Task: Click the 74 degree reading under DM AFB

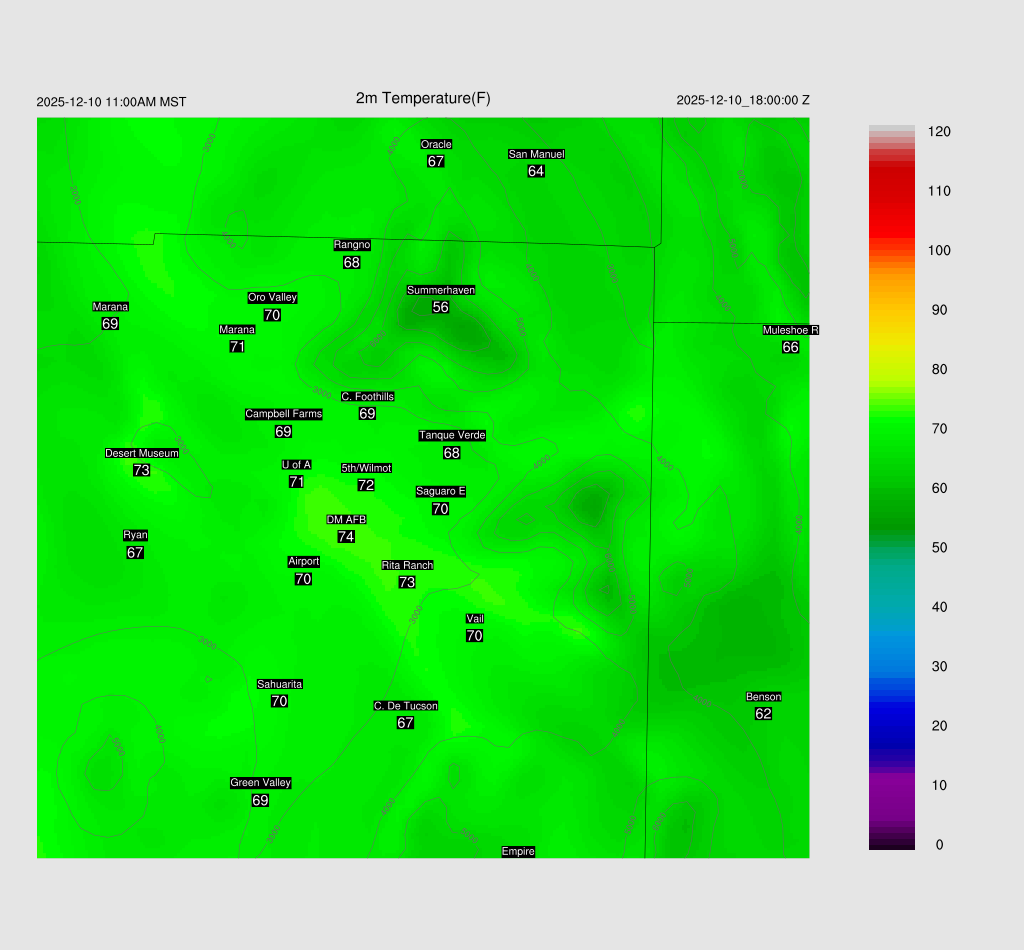Action: [346, 537]
